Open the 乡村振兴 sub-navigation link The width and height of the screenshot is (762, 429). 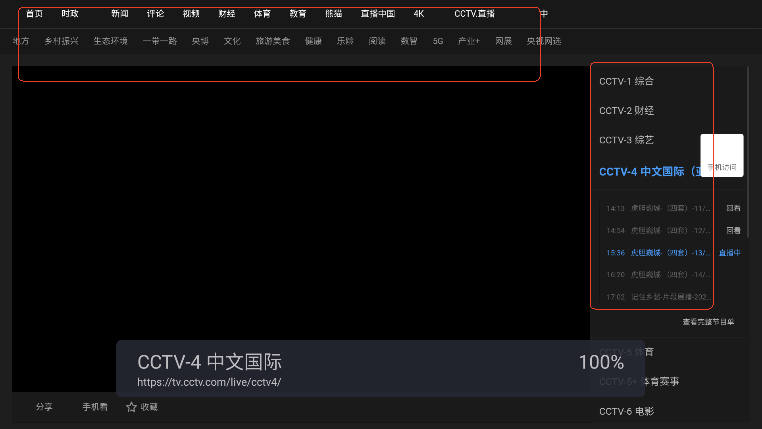click(61, 41)
